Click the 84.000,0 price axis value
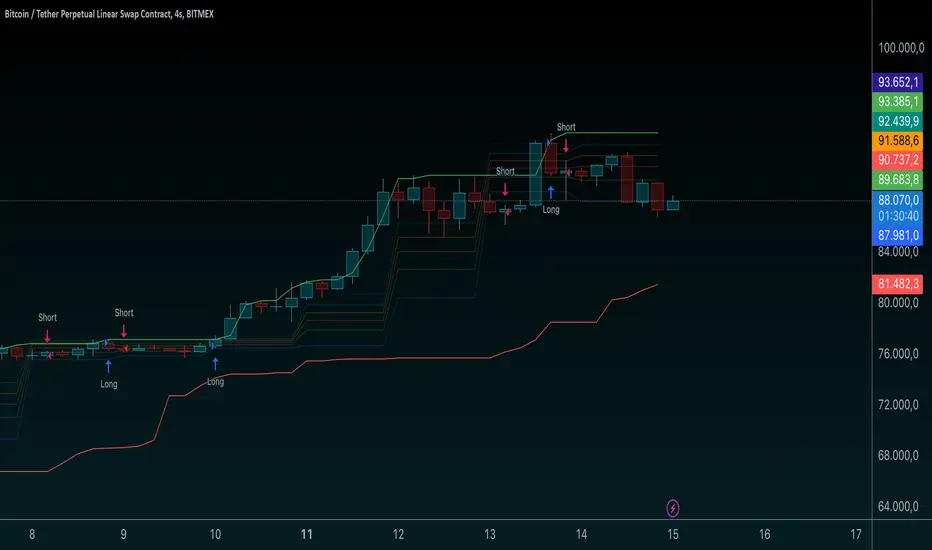 point(898,252)
